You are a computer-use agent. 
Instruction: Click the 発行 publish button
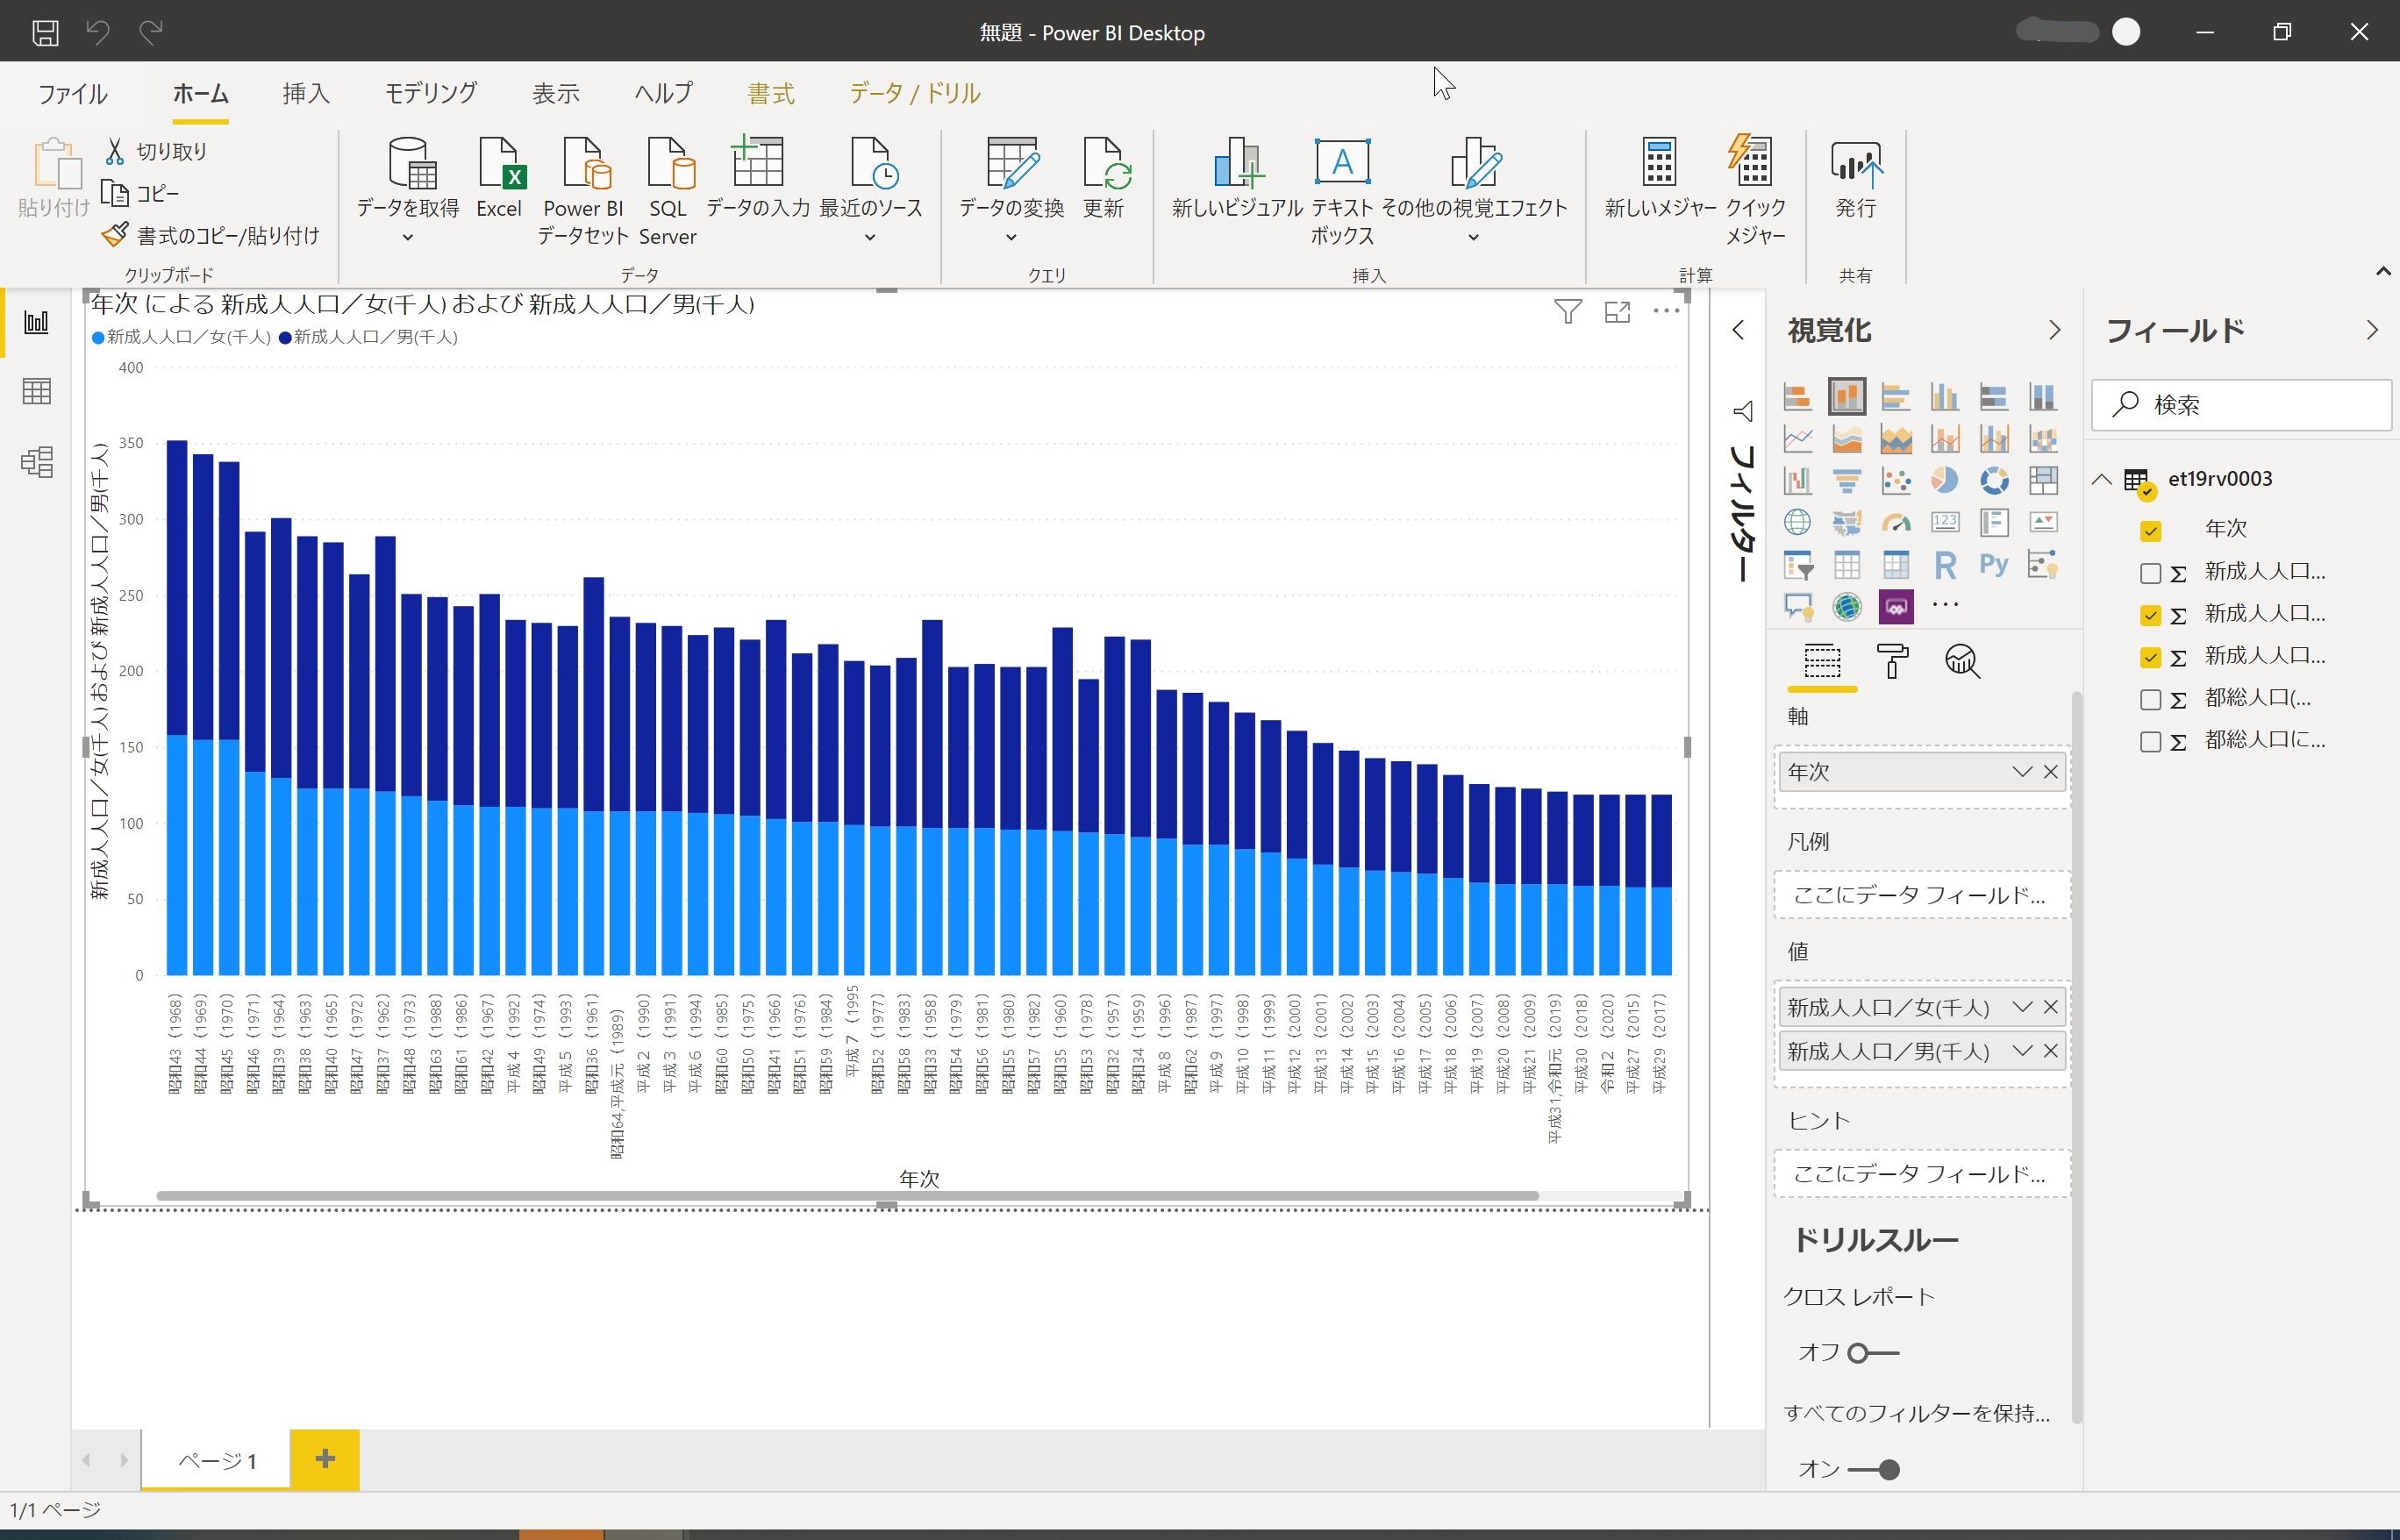pos(1855,178)
